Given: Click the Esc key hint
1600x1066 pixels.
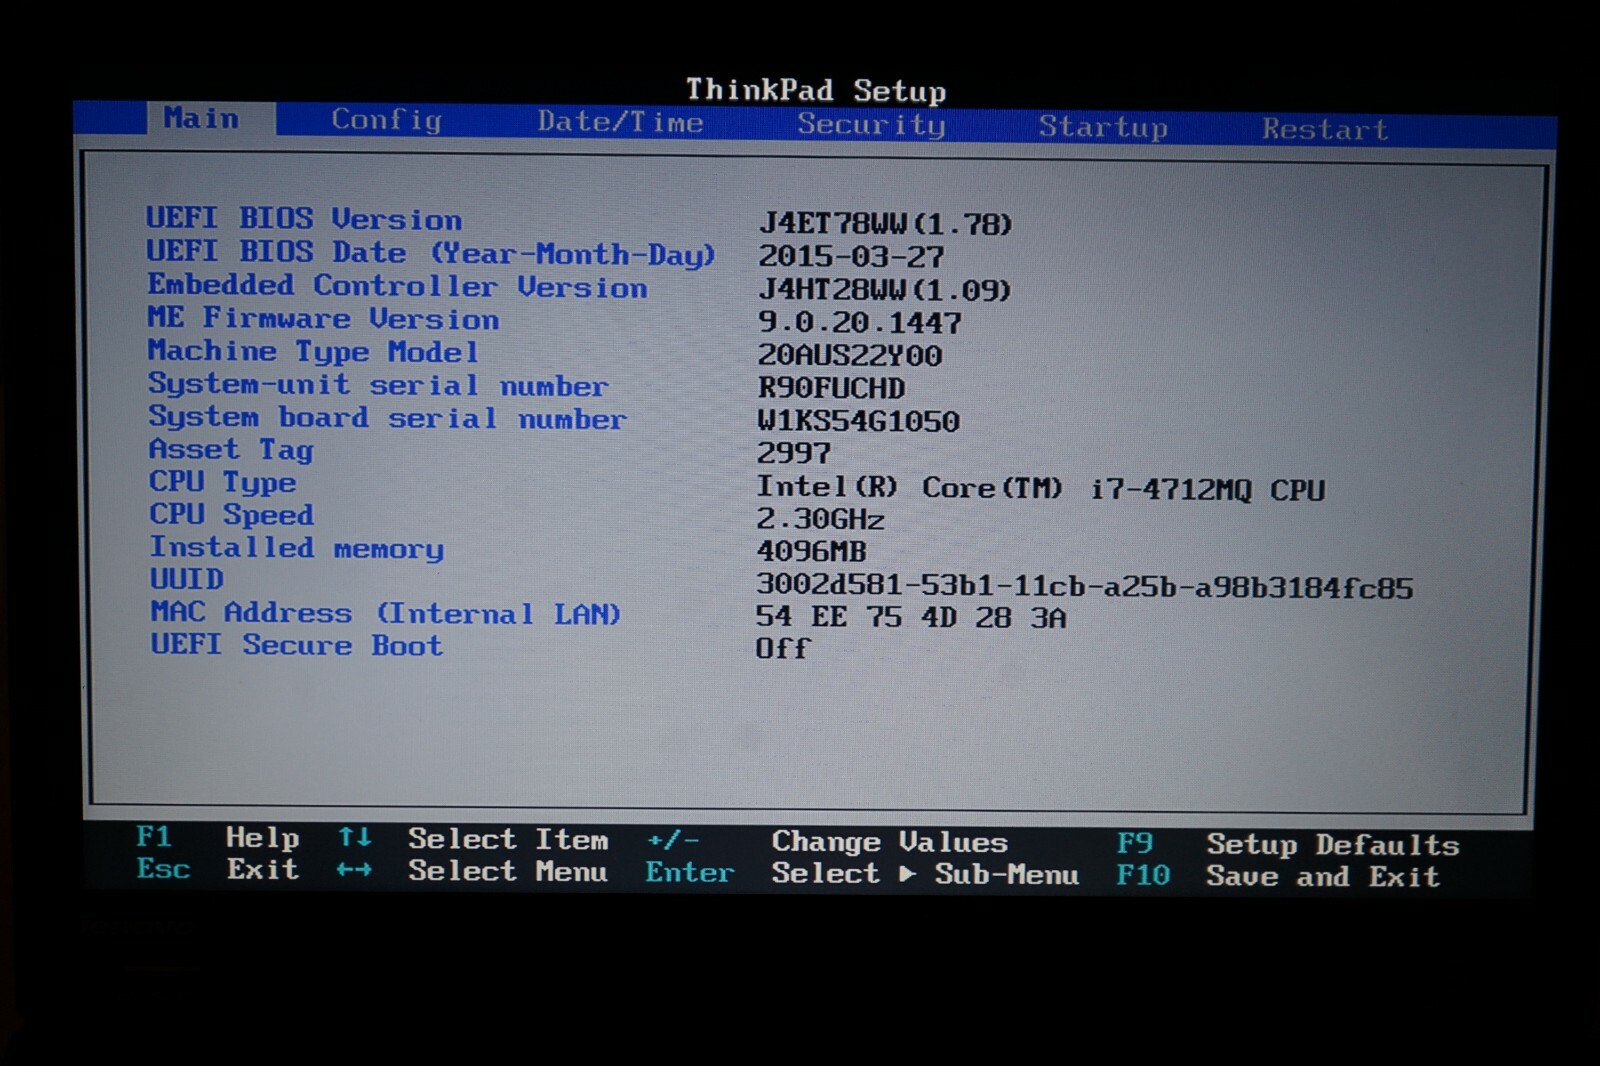Looking at the screenshot, I should [163, 868].
